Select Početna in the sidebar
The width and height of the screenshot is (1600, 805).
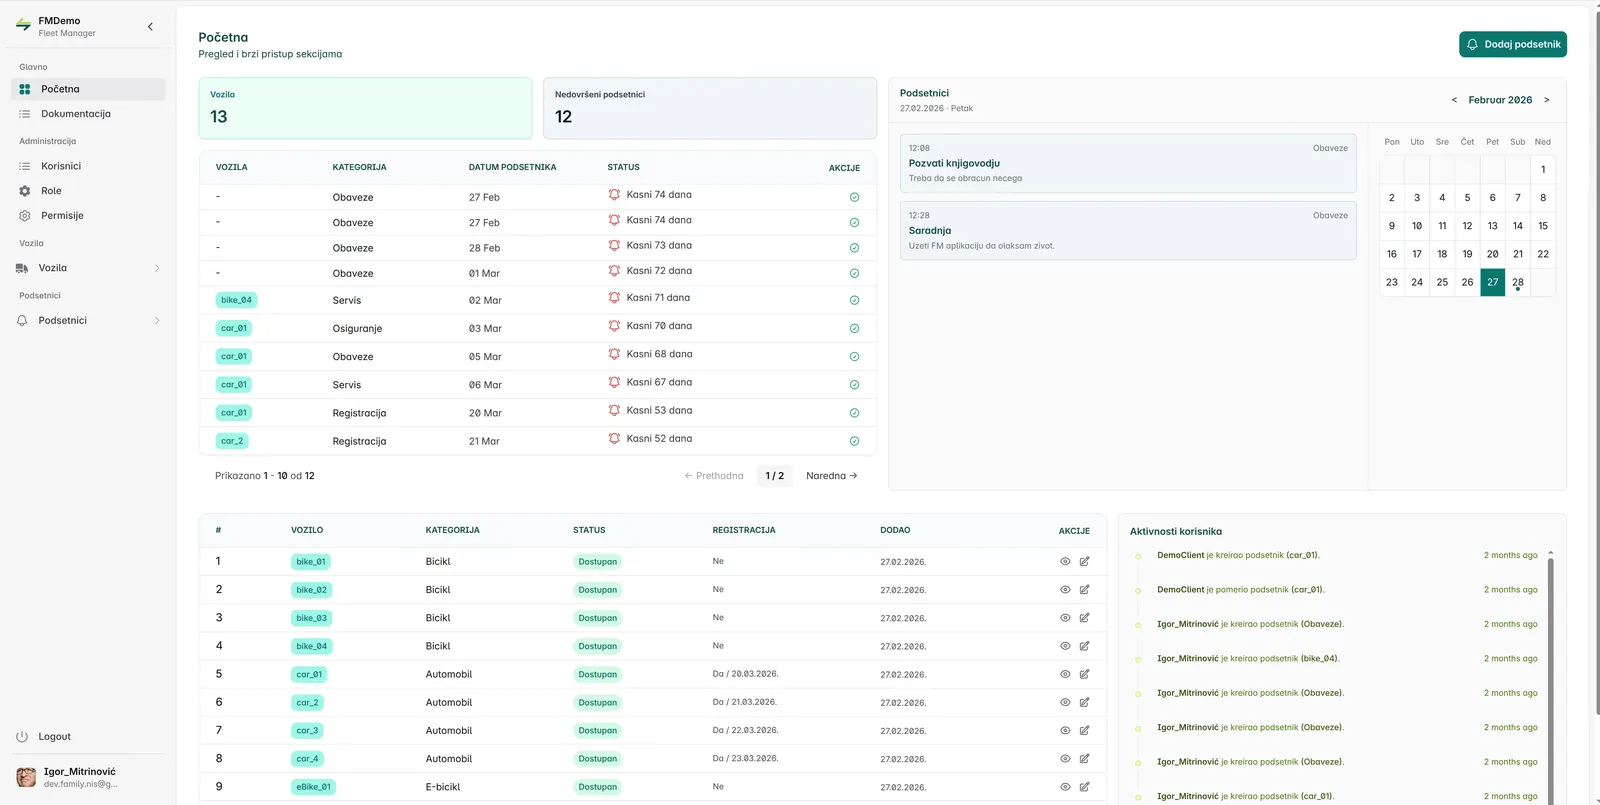[x=88, y=89]
